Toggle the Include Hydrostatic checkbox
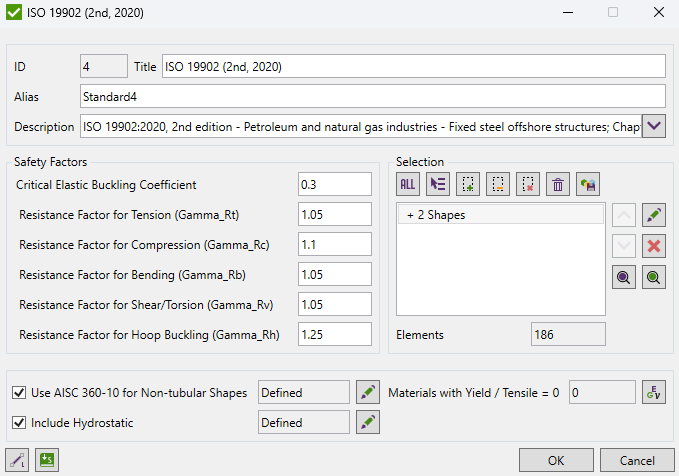Viewport: 679px width, 476px height. coord(19,423)
